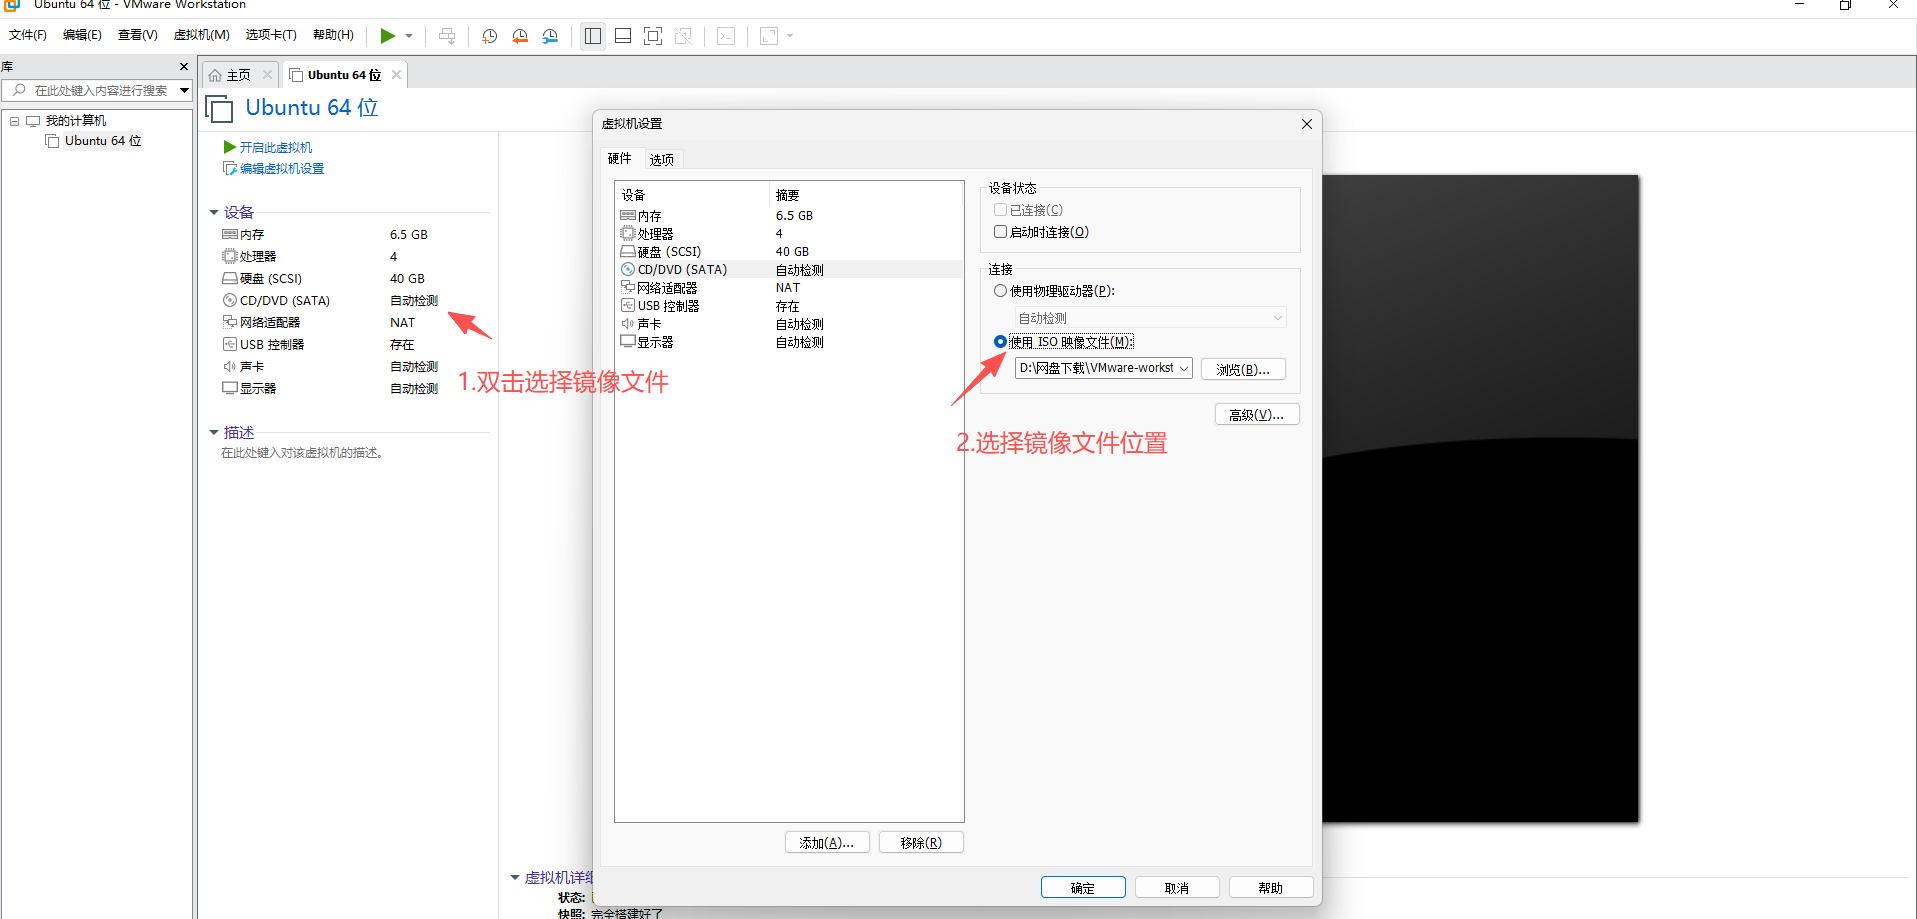Screen dimensions: 1917x919
Task: Select 内存 row in dialog device list
Action: click(x=789, y=216)
